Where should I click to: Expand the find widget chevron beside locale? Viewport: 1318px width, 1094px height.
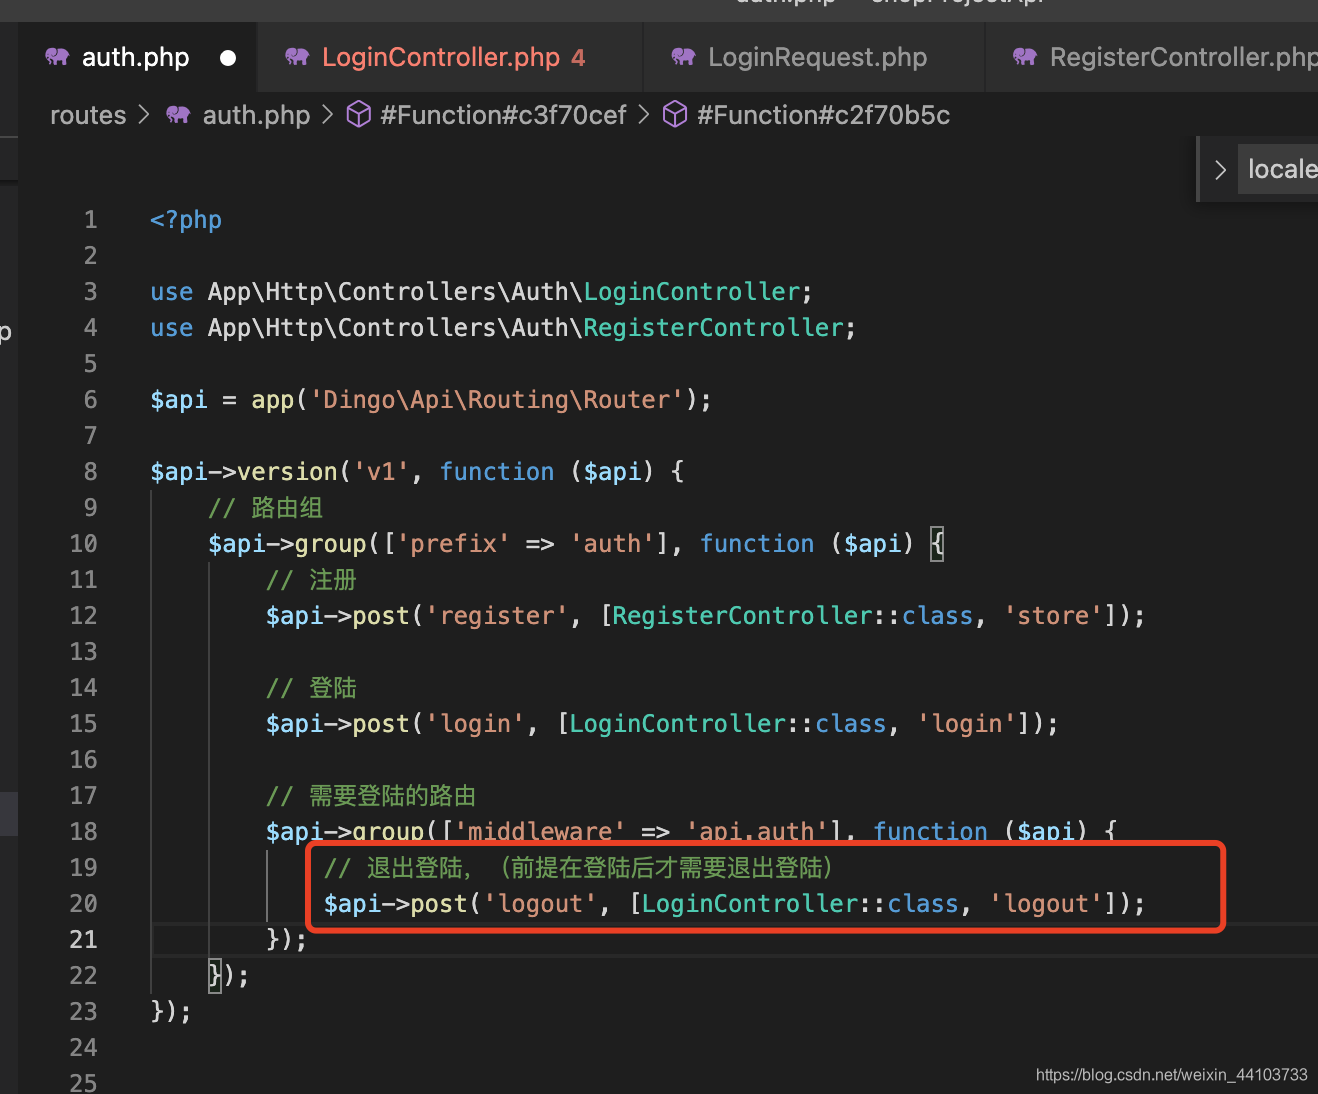(x=1220, y=170)
